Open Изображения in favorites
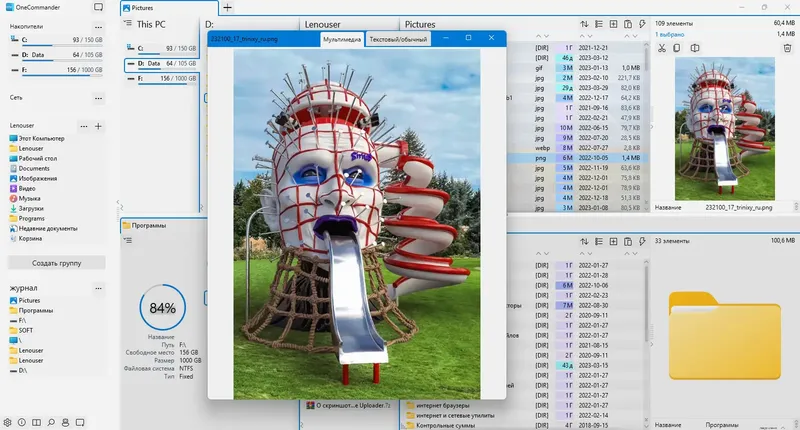This screenshot has height=430, width=800. pos(33,179)
